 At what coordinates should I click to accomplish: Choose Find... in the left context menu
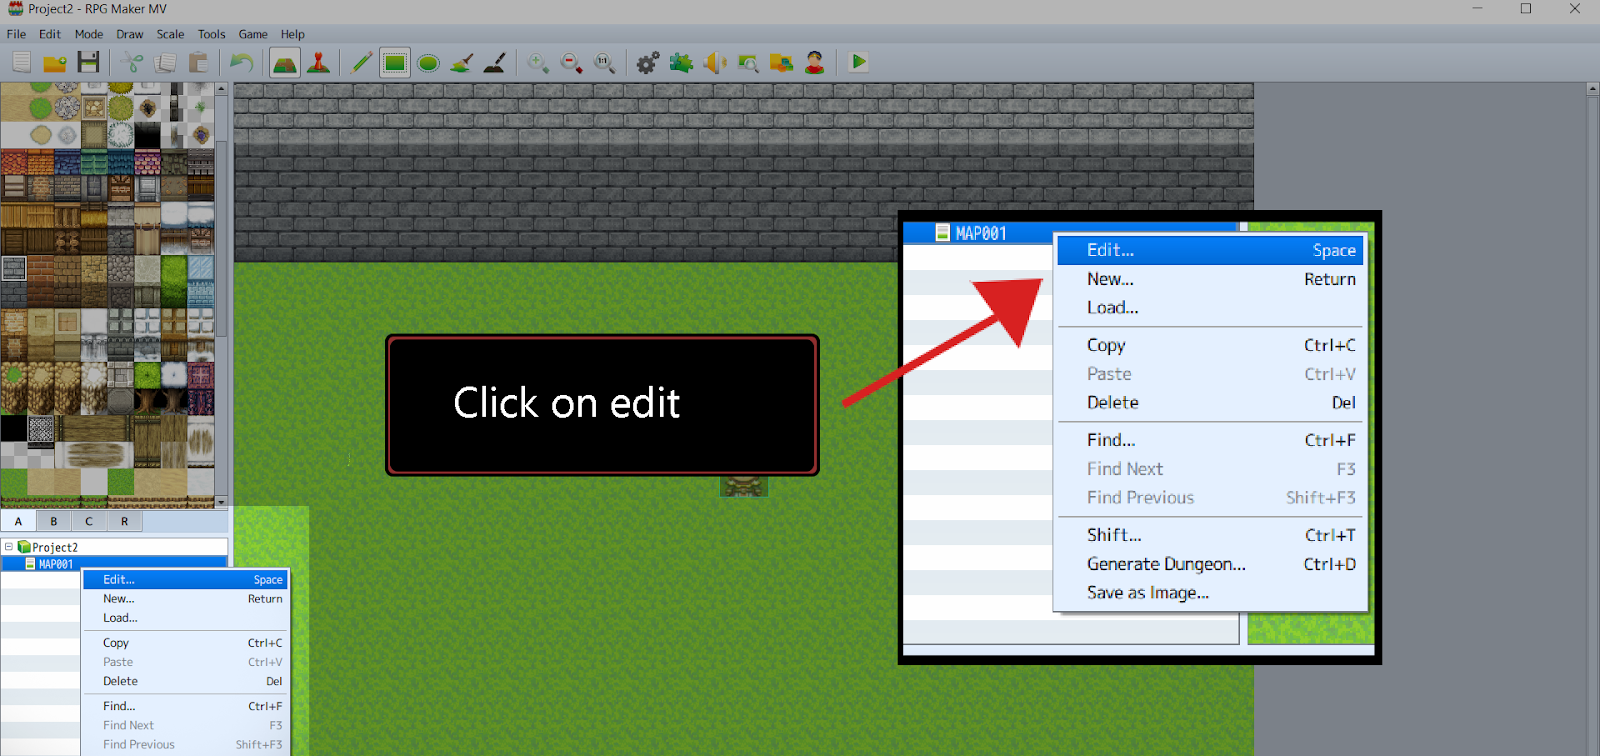pos(185,706)
